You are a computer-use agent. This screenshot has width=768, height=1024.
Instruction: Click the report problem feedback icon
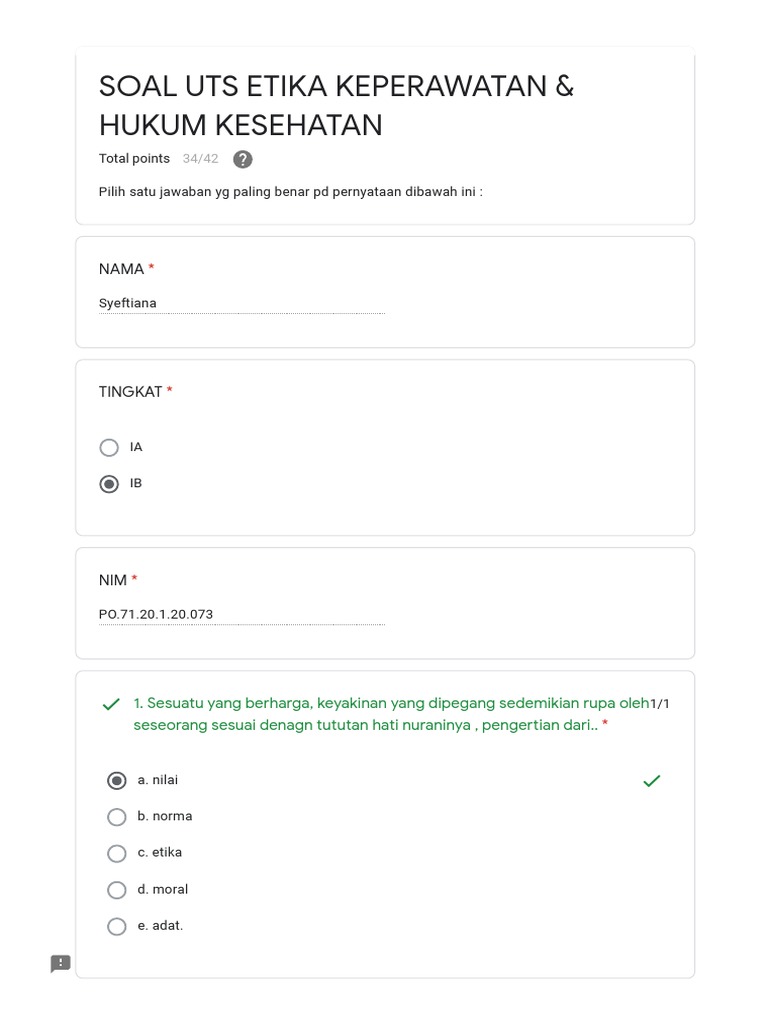(x=61, y=963)
